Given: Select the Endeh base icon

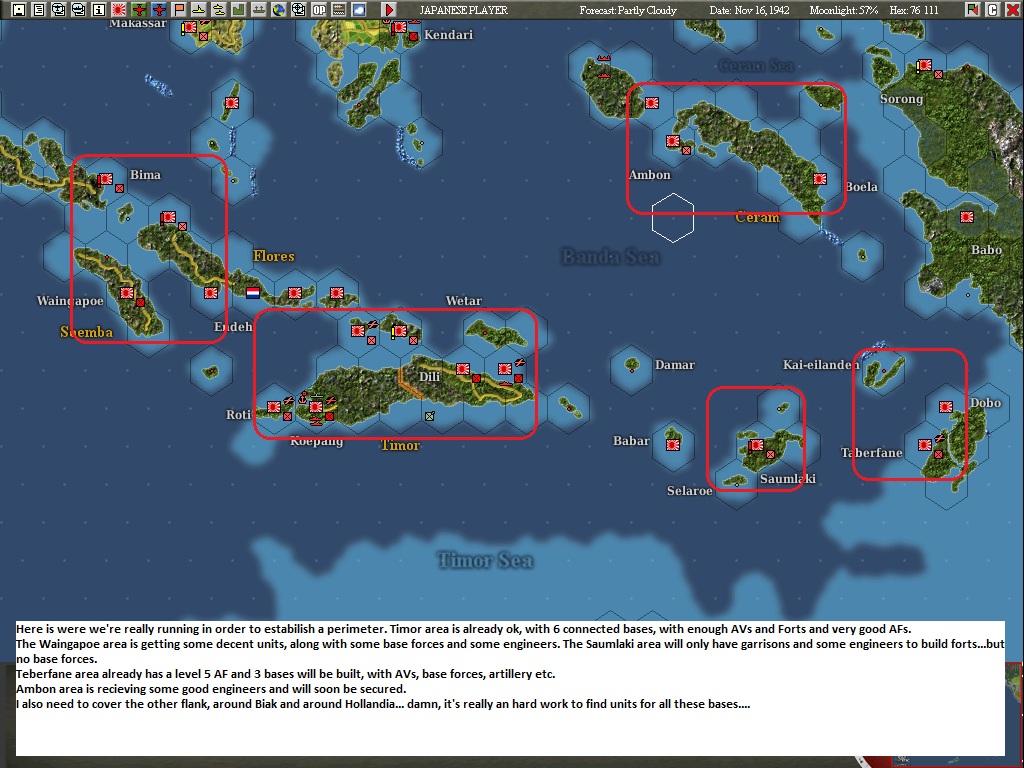Looking at the screenshot, I should coord(211,293).
